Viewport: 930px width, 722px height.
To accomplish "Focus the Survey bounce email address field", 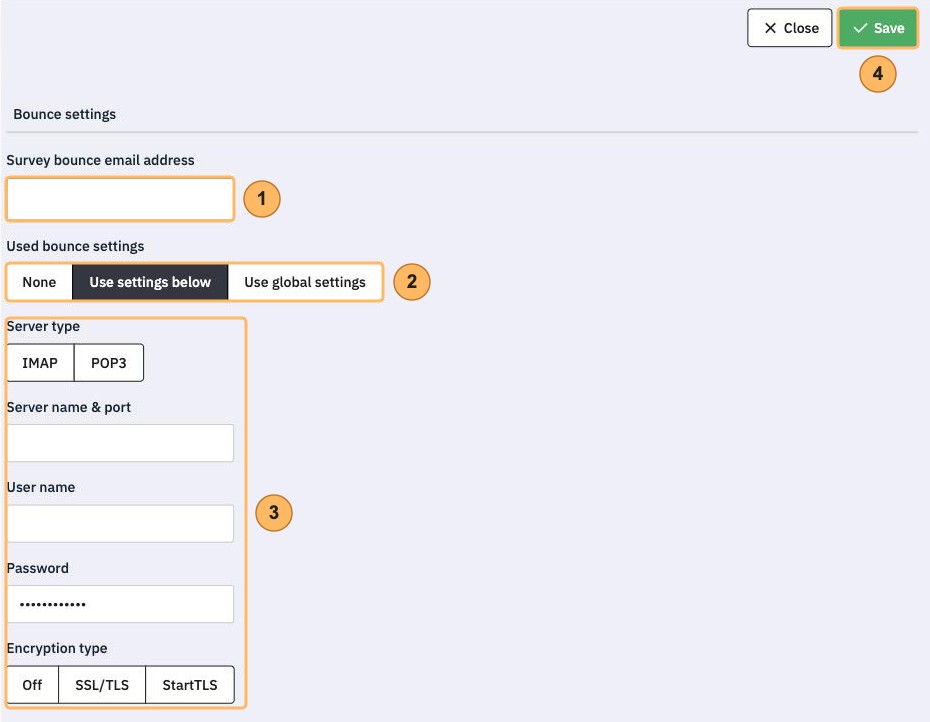I will click(x=120, y=199).
